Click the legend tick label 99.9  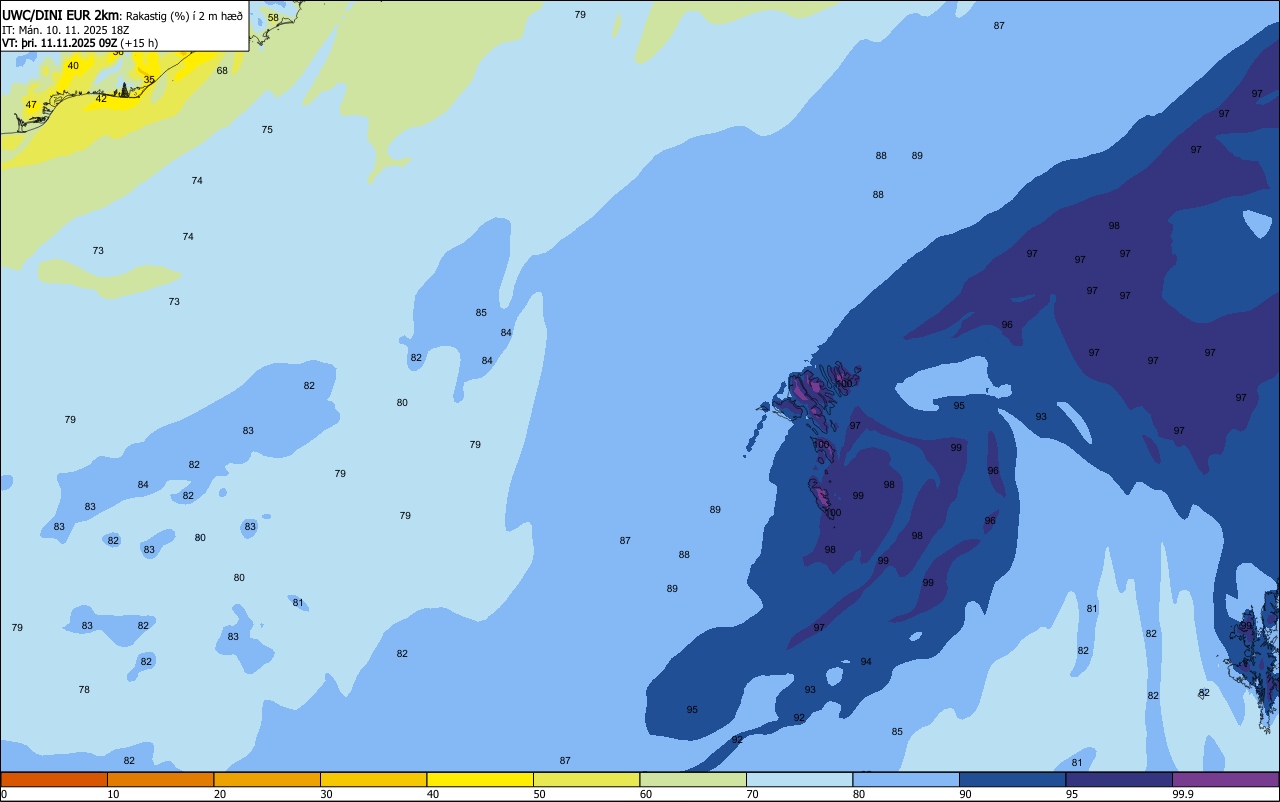coord(1183,794)
